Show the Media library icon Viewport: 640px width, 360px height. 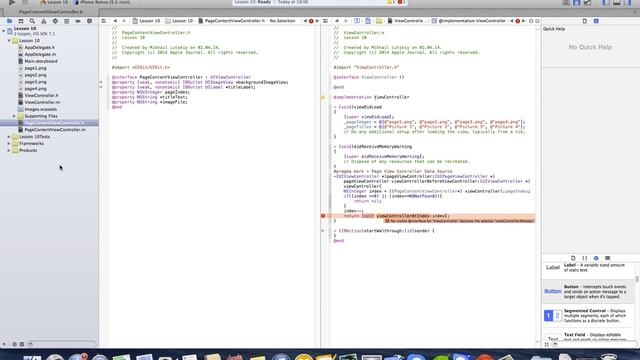(607, 258)
